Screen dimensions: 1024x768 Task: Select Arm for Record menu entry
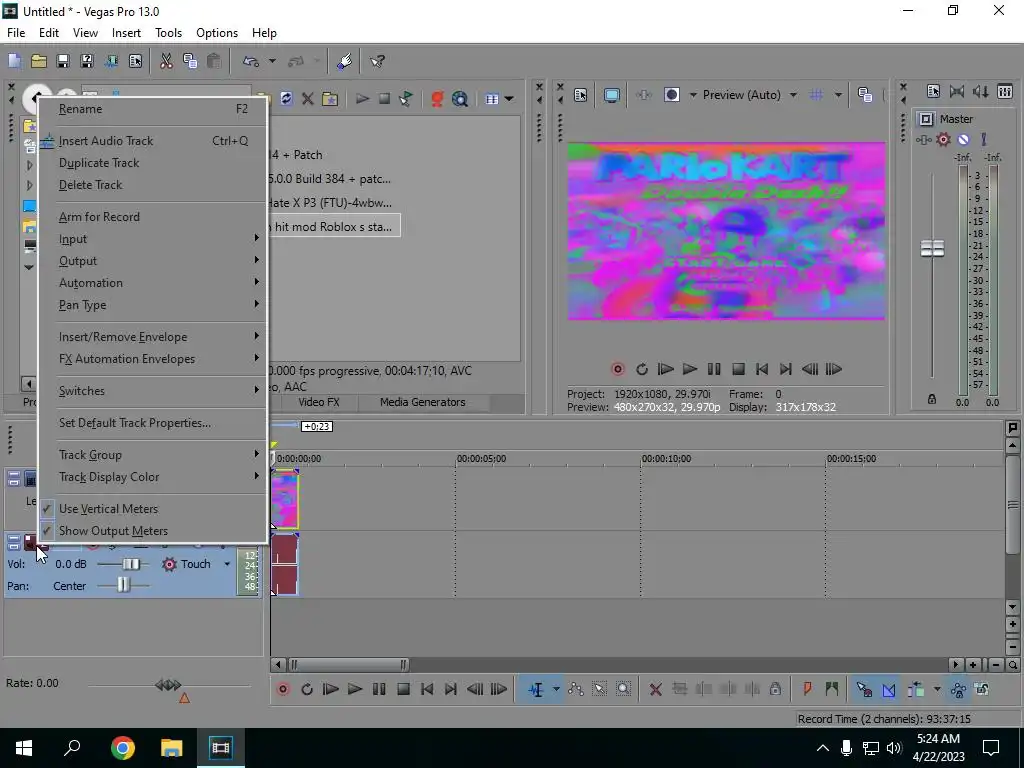pos(153,217)
